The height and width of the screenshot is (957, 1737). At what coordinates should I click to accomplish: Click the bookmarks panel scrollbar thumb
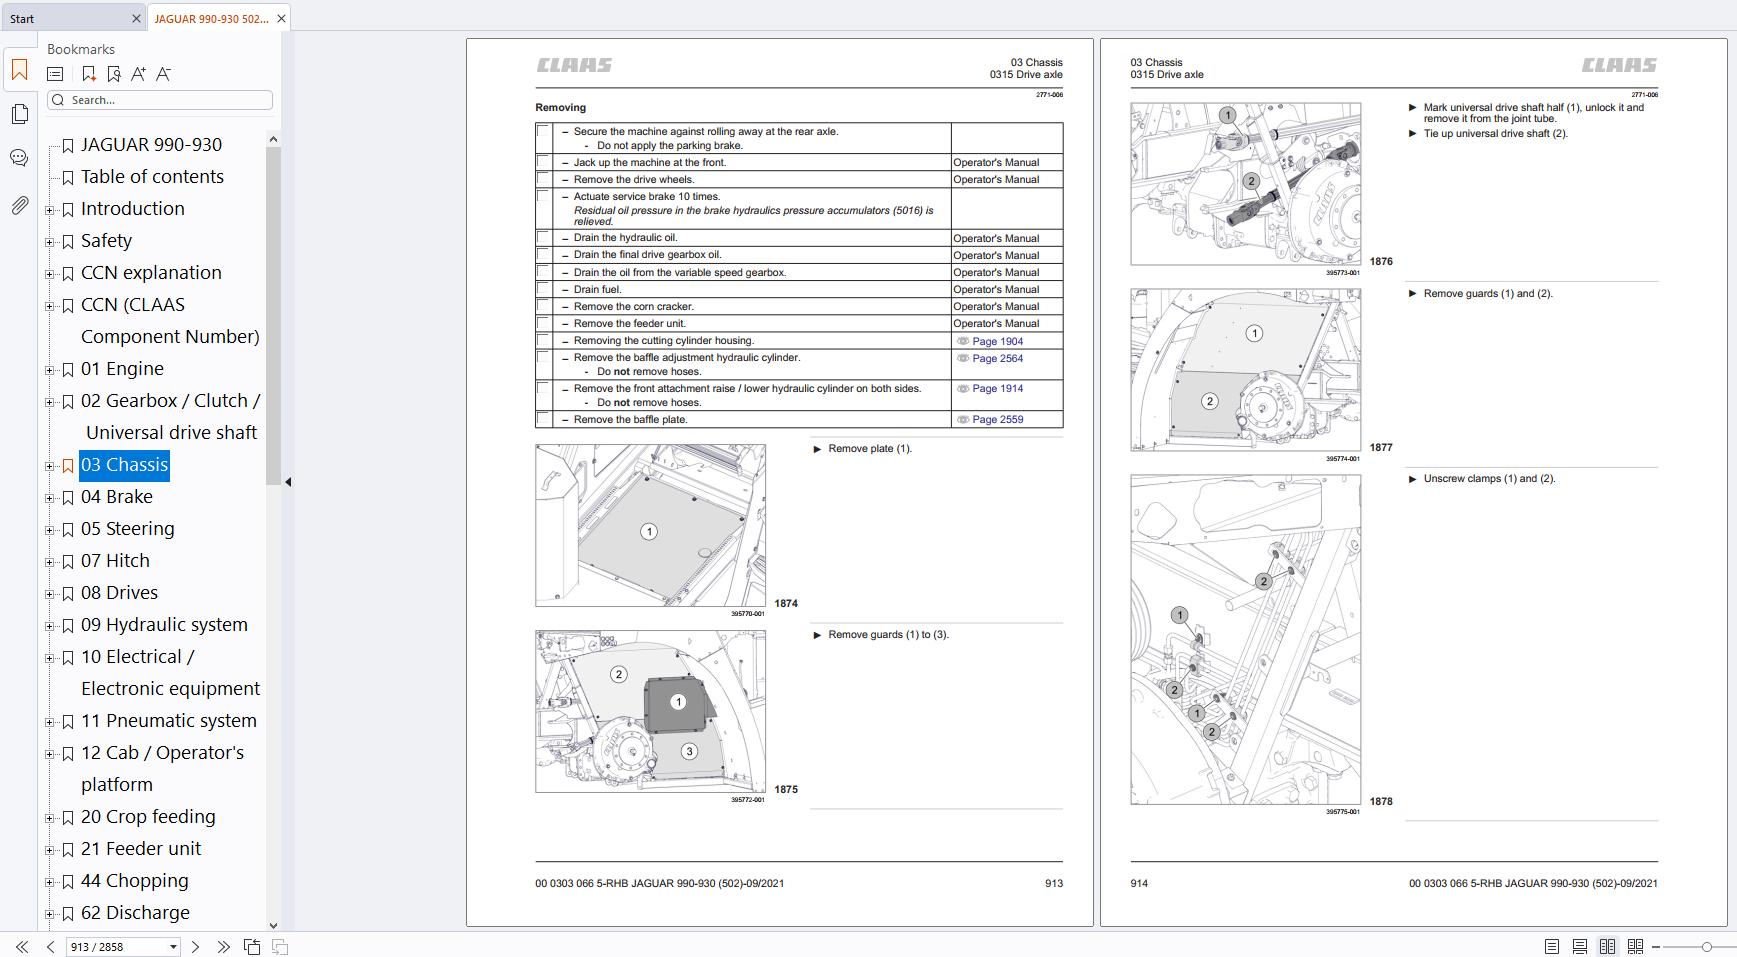[x=274, y=315]
